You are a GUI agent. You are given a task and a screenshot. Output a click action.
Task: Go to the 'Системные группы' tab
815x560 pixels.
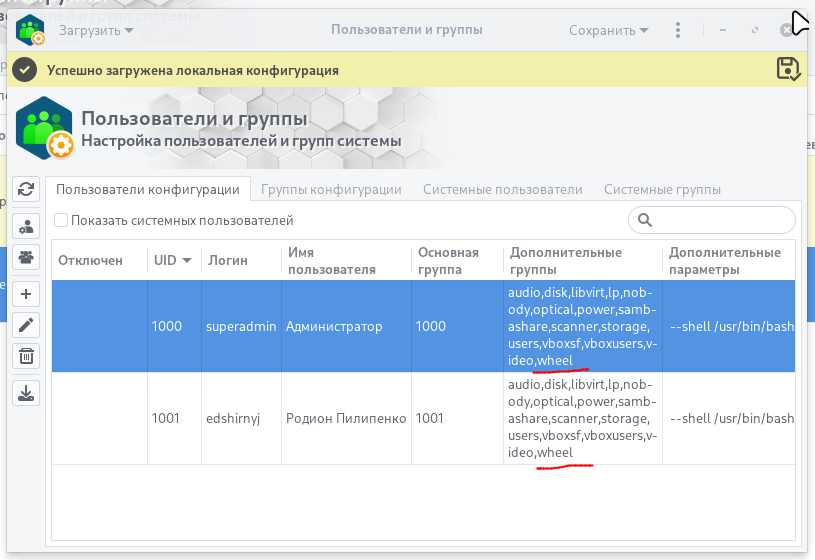tap(662, 189)
